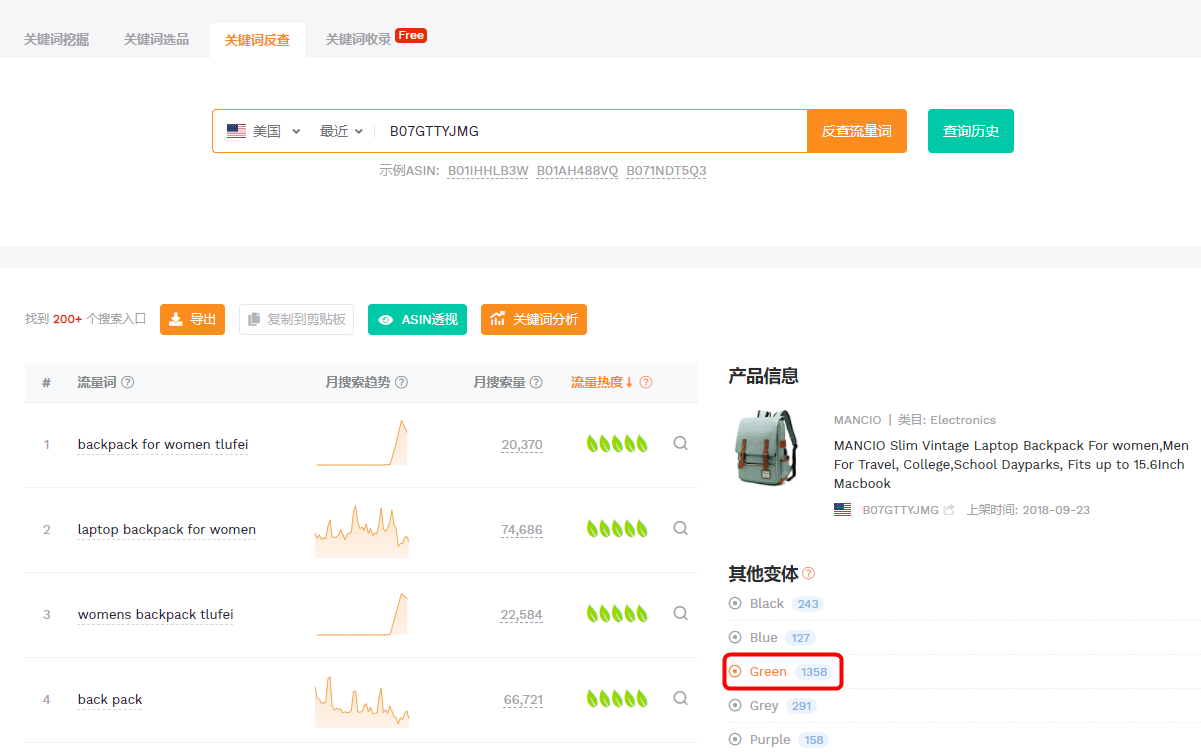Click the 导出 export button
1201x754 pixels.
click(x=192, y=319)
